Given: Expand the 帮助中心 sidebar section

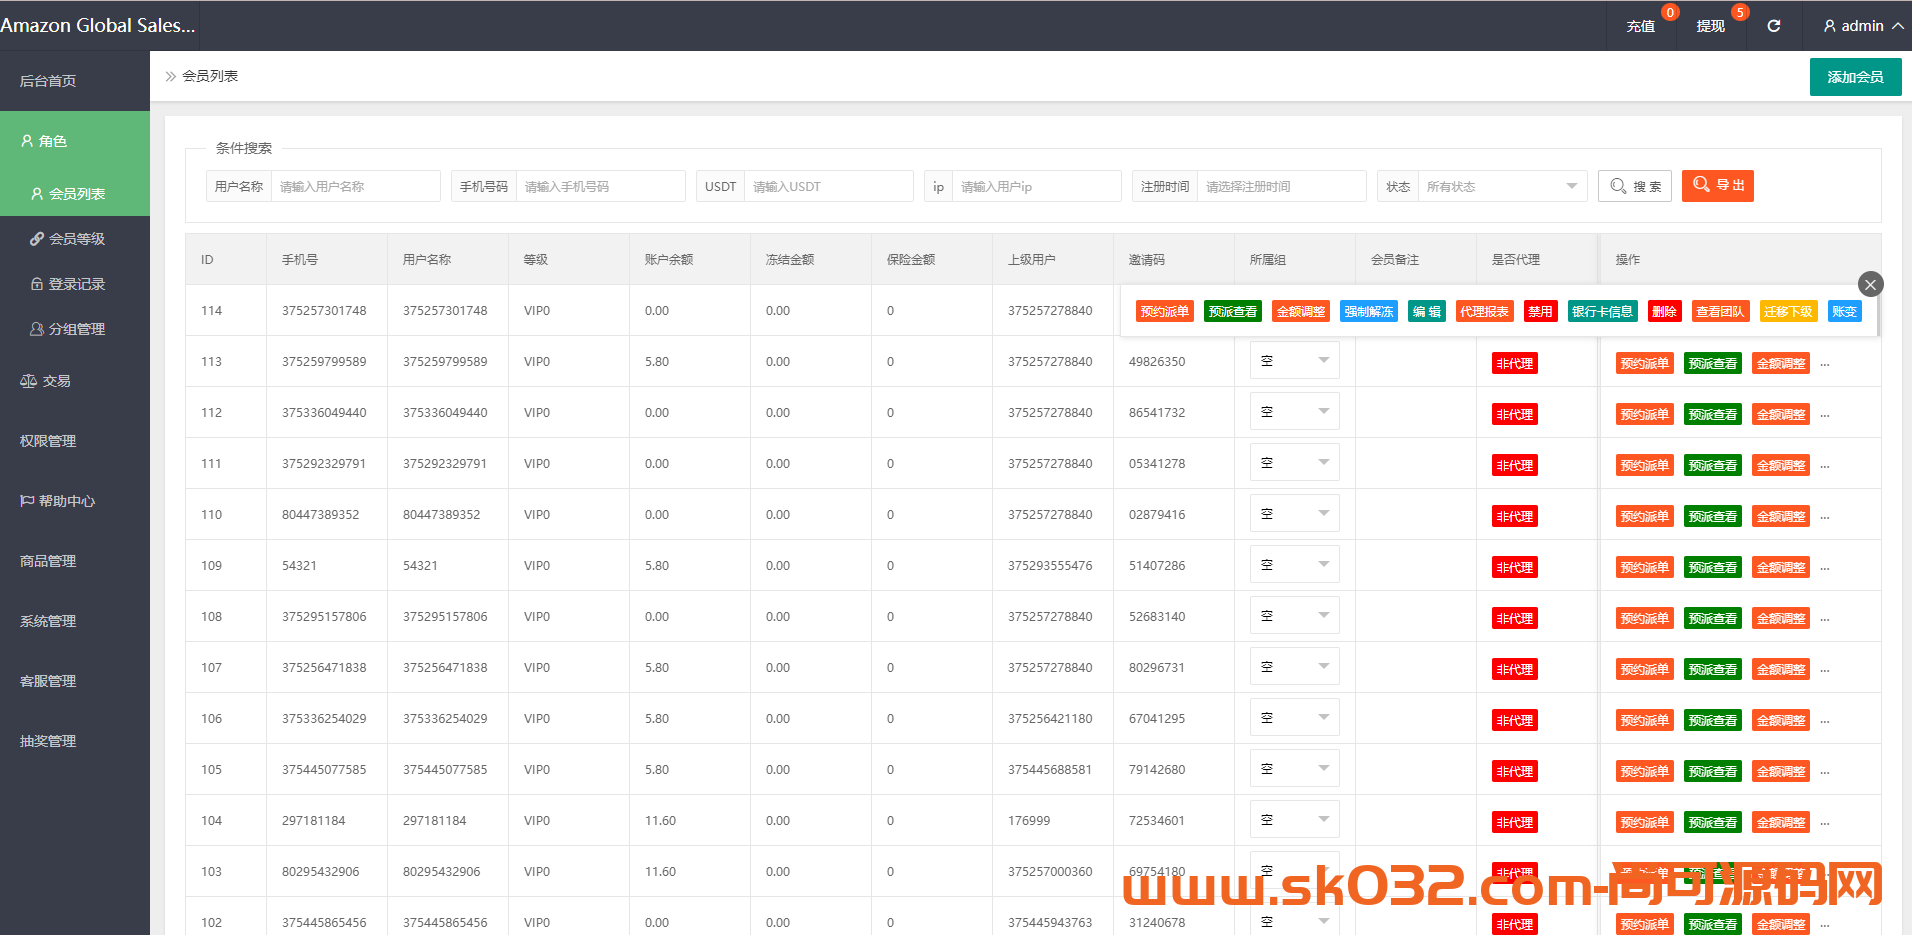Looking at the screenshot, I should coord(75,501).
